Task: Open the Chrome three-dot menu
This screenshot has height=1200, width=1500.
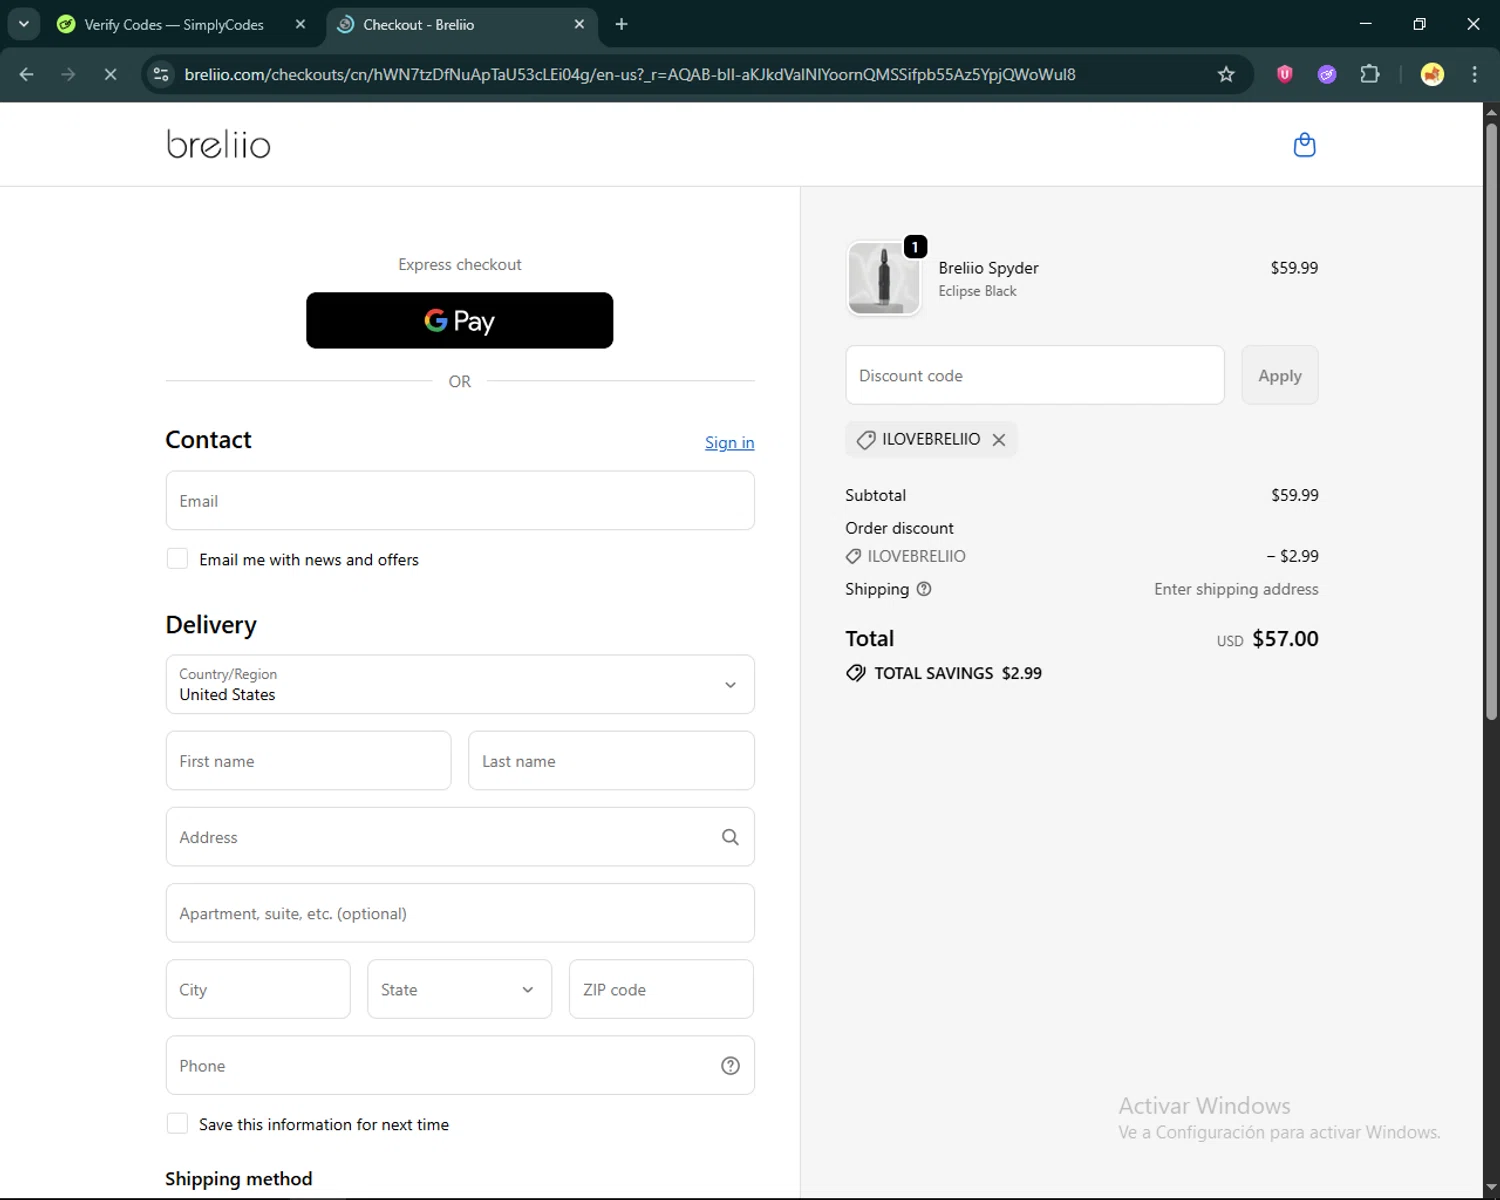Action: [1474, 74]
